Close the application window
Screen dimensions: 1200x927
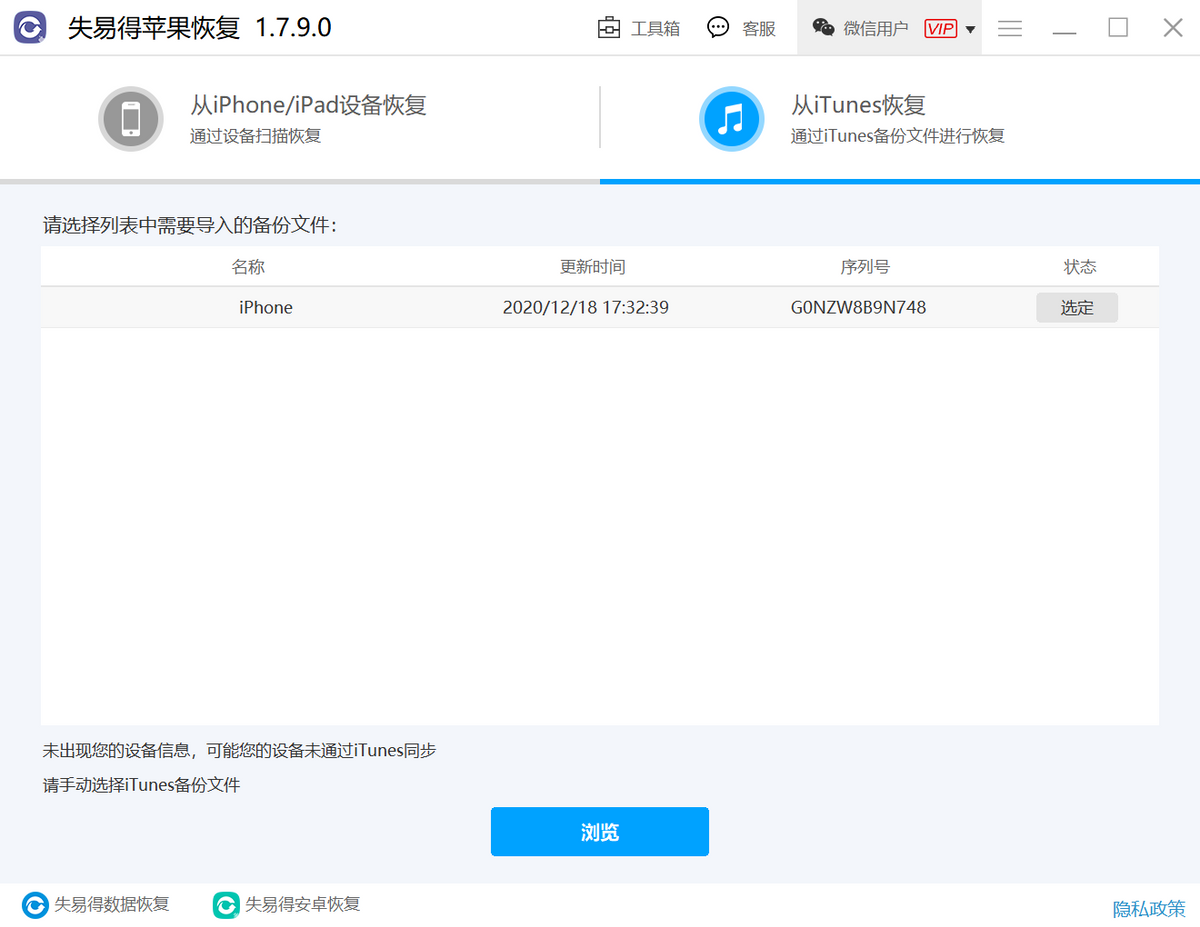coord(1173,28)
